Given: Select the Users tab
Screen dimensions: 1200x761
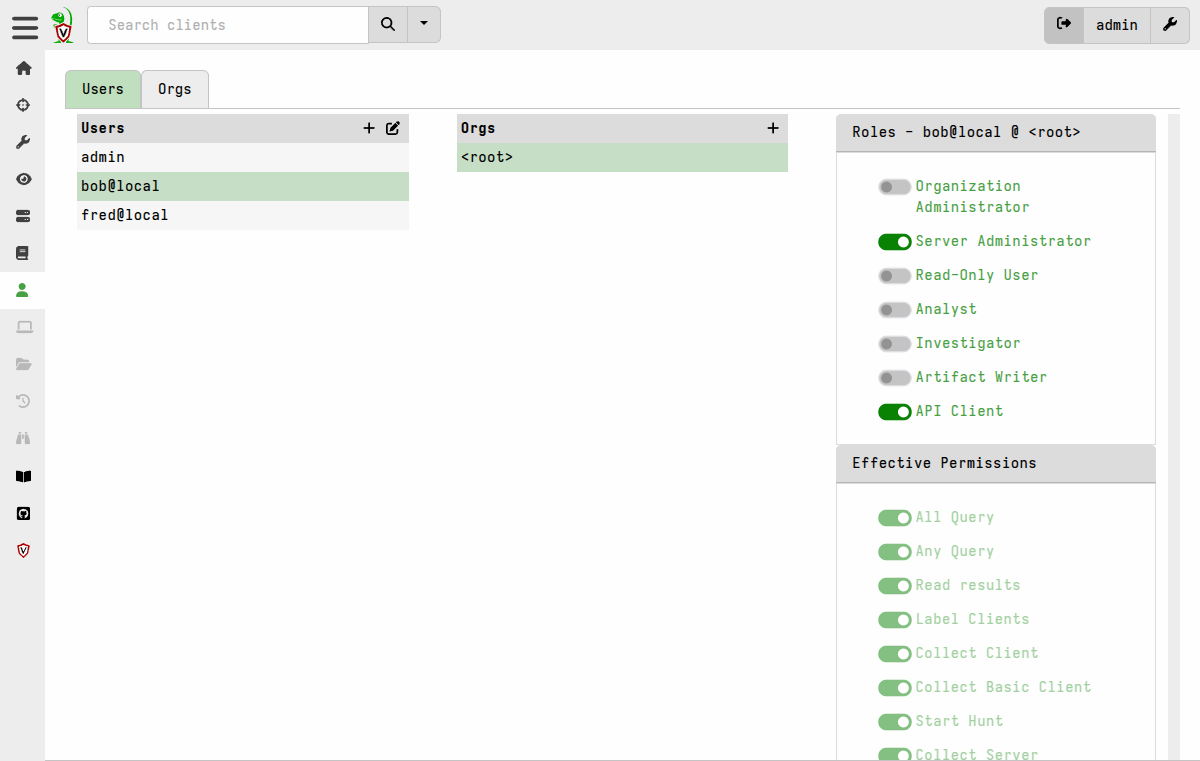Looking at the screenshot, I should 102,89.
